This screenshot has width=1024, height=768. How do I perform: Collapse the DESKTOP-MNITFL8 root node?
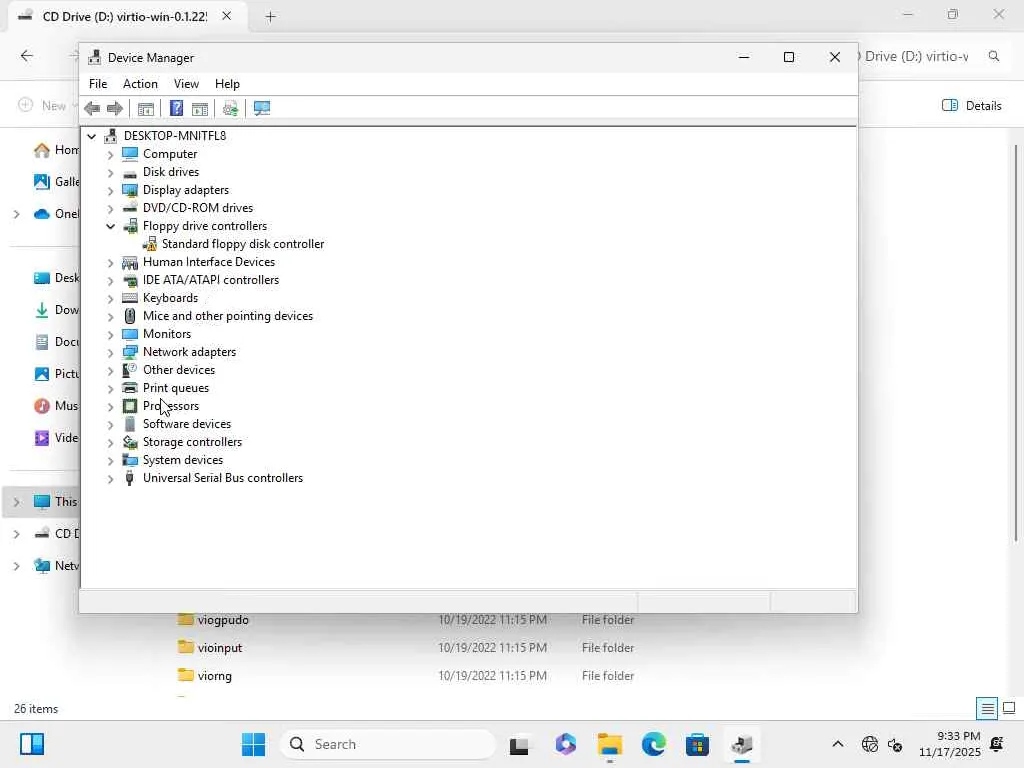click(x=91, y=136)
